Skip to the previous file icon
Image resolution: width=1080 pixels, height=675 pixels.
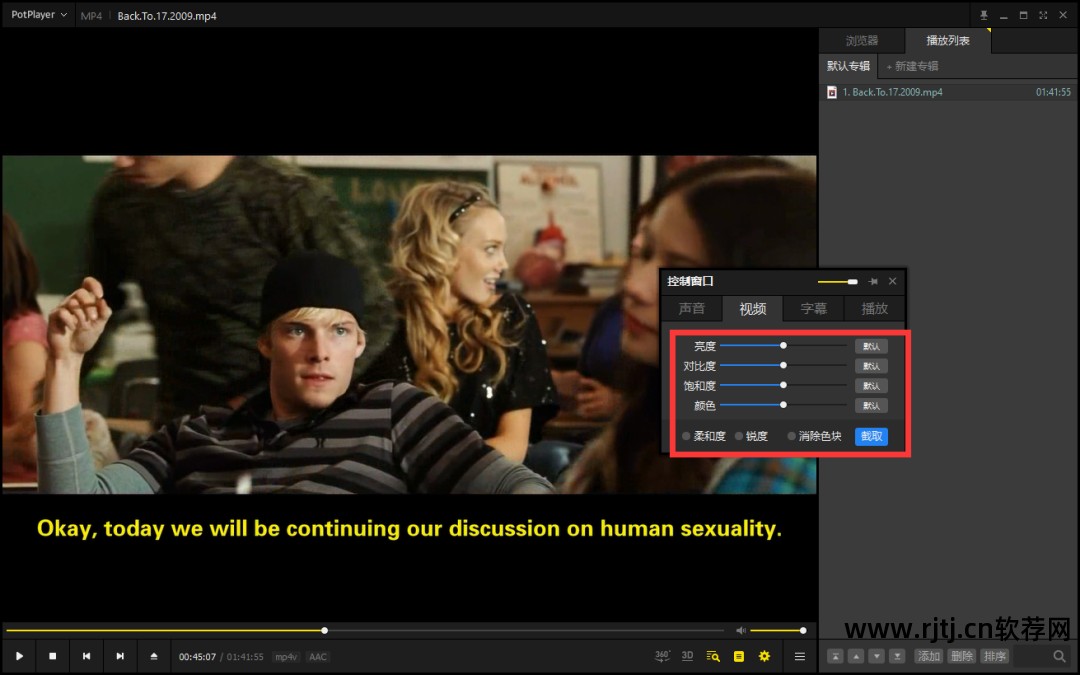87,656
